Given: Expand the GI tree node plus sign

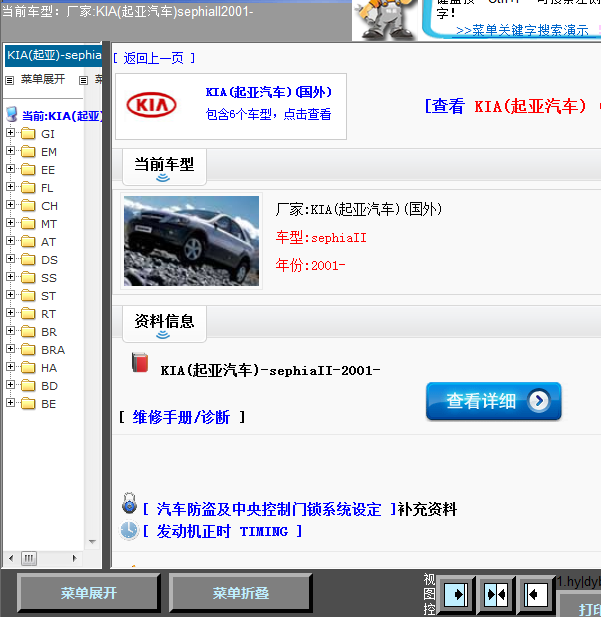Looking at the screenshot, I should click(11, 133).
